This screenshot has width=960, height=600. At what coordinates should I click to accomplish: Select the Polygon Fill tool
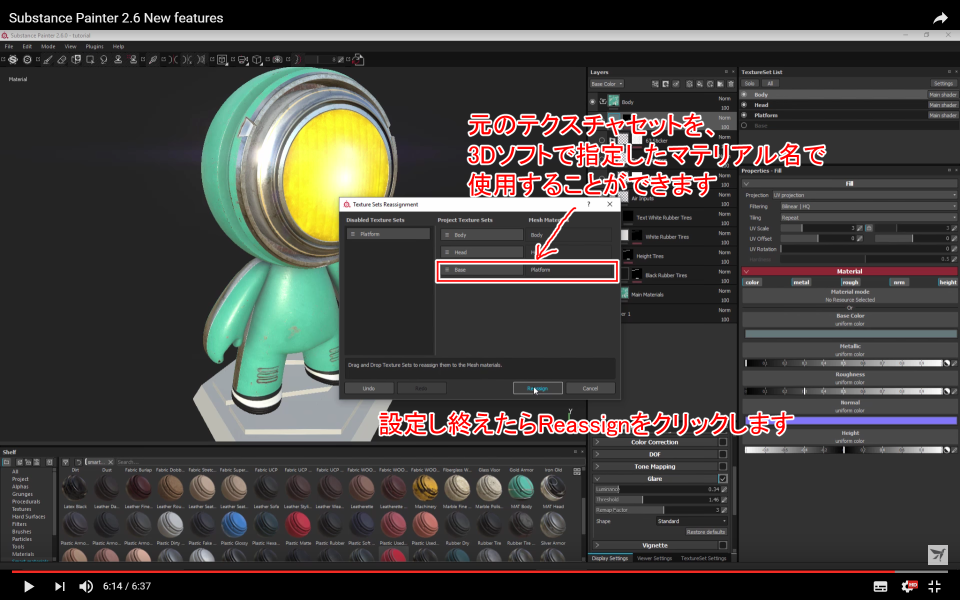pyautogui.click(x=90, y=59)
